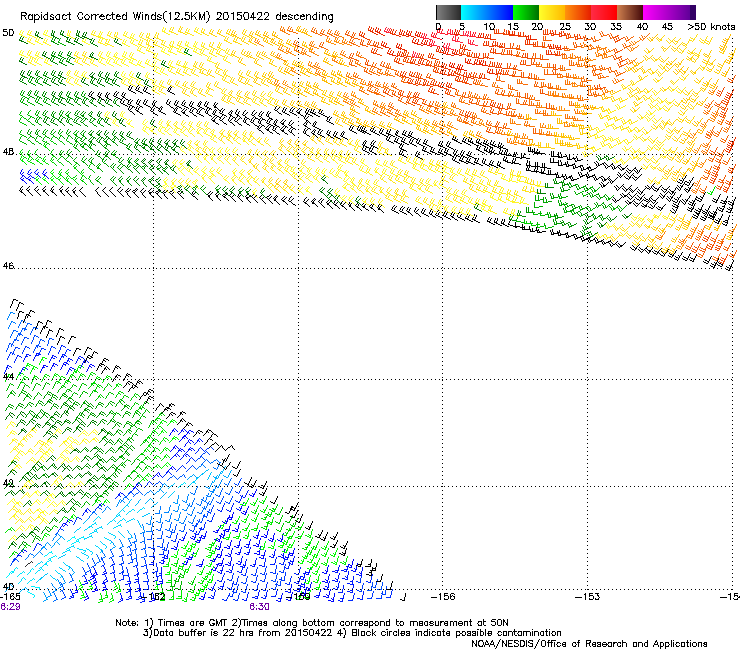Click the gray 0-5 knots color swatch
Image resolution: width=740 pixels, height=650 pixels.
coord(448,12)
